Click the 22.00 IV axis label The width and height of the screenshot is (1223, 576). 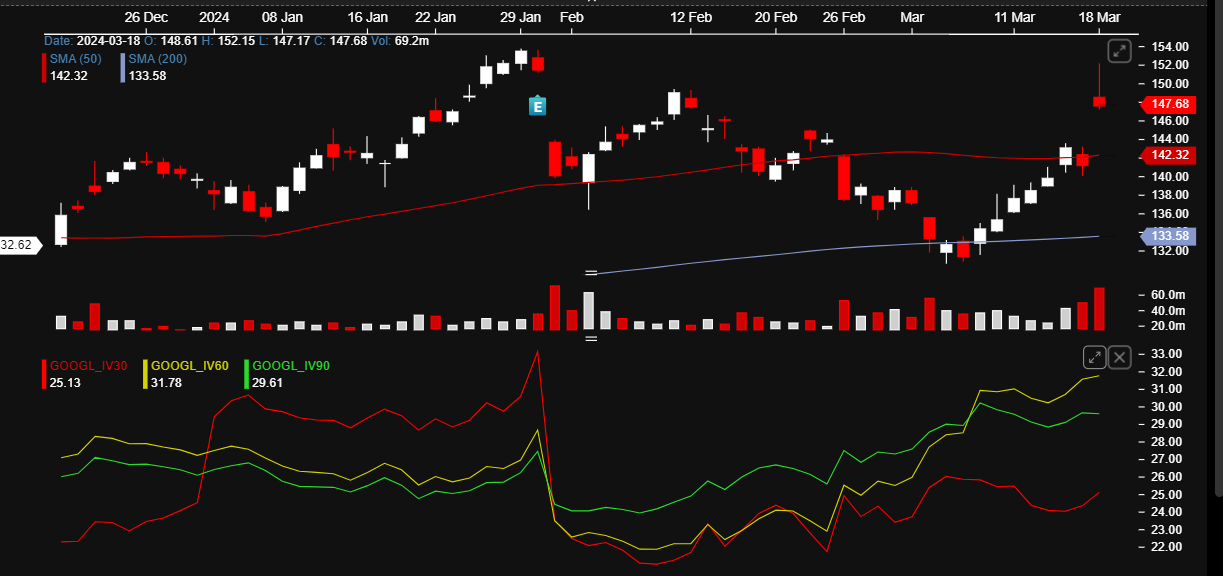(x=1167, y=547)
